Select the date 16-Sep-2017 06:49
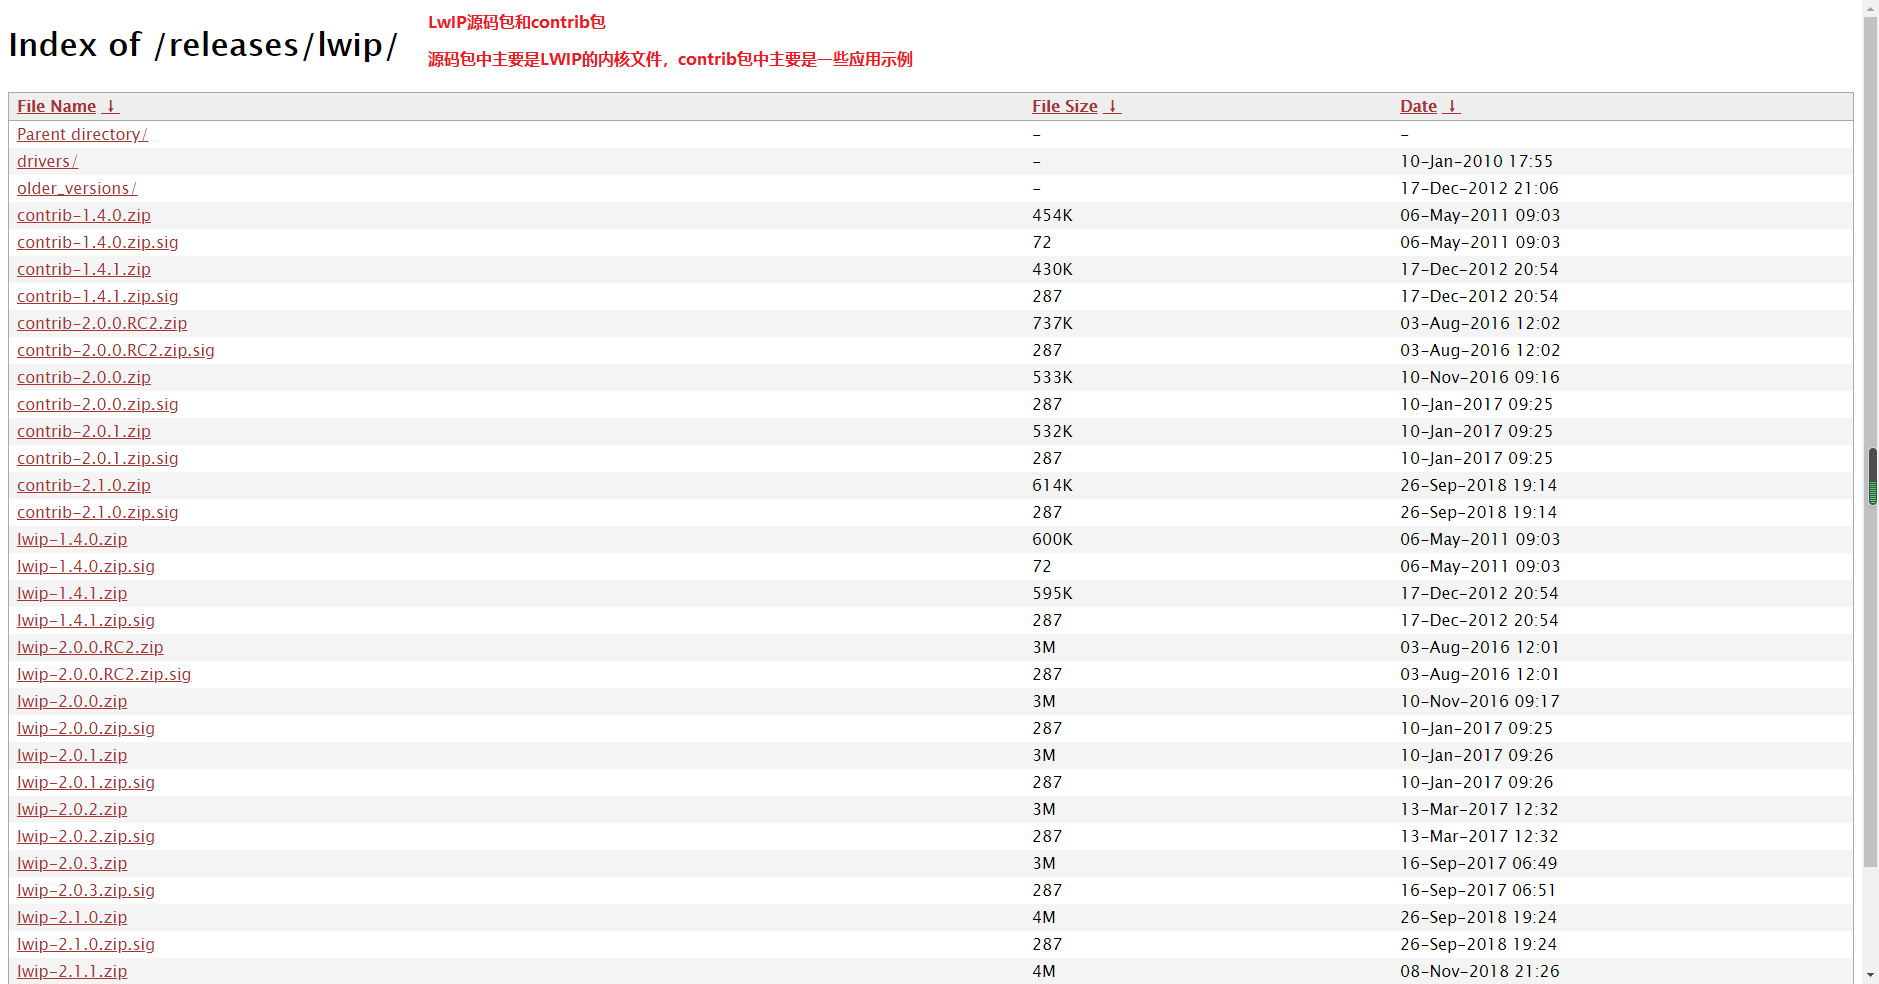This screenshot has width=1879, height=984. [1479, 863]
